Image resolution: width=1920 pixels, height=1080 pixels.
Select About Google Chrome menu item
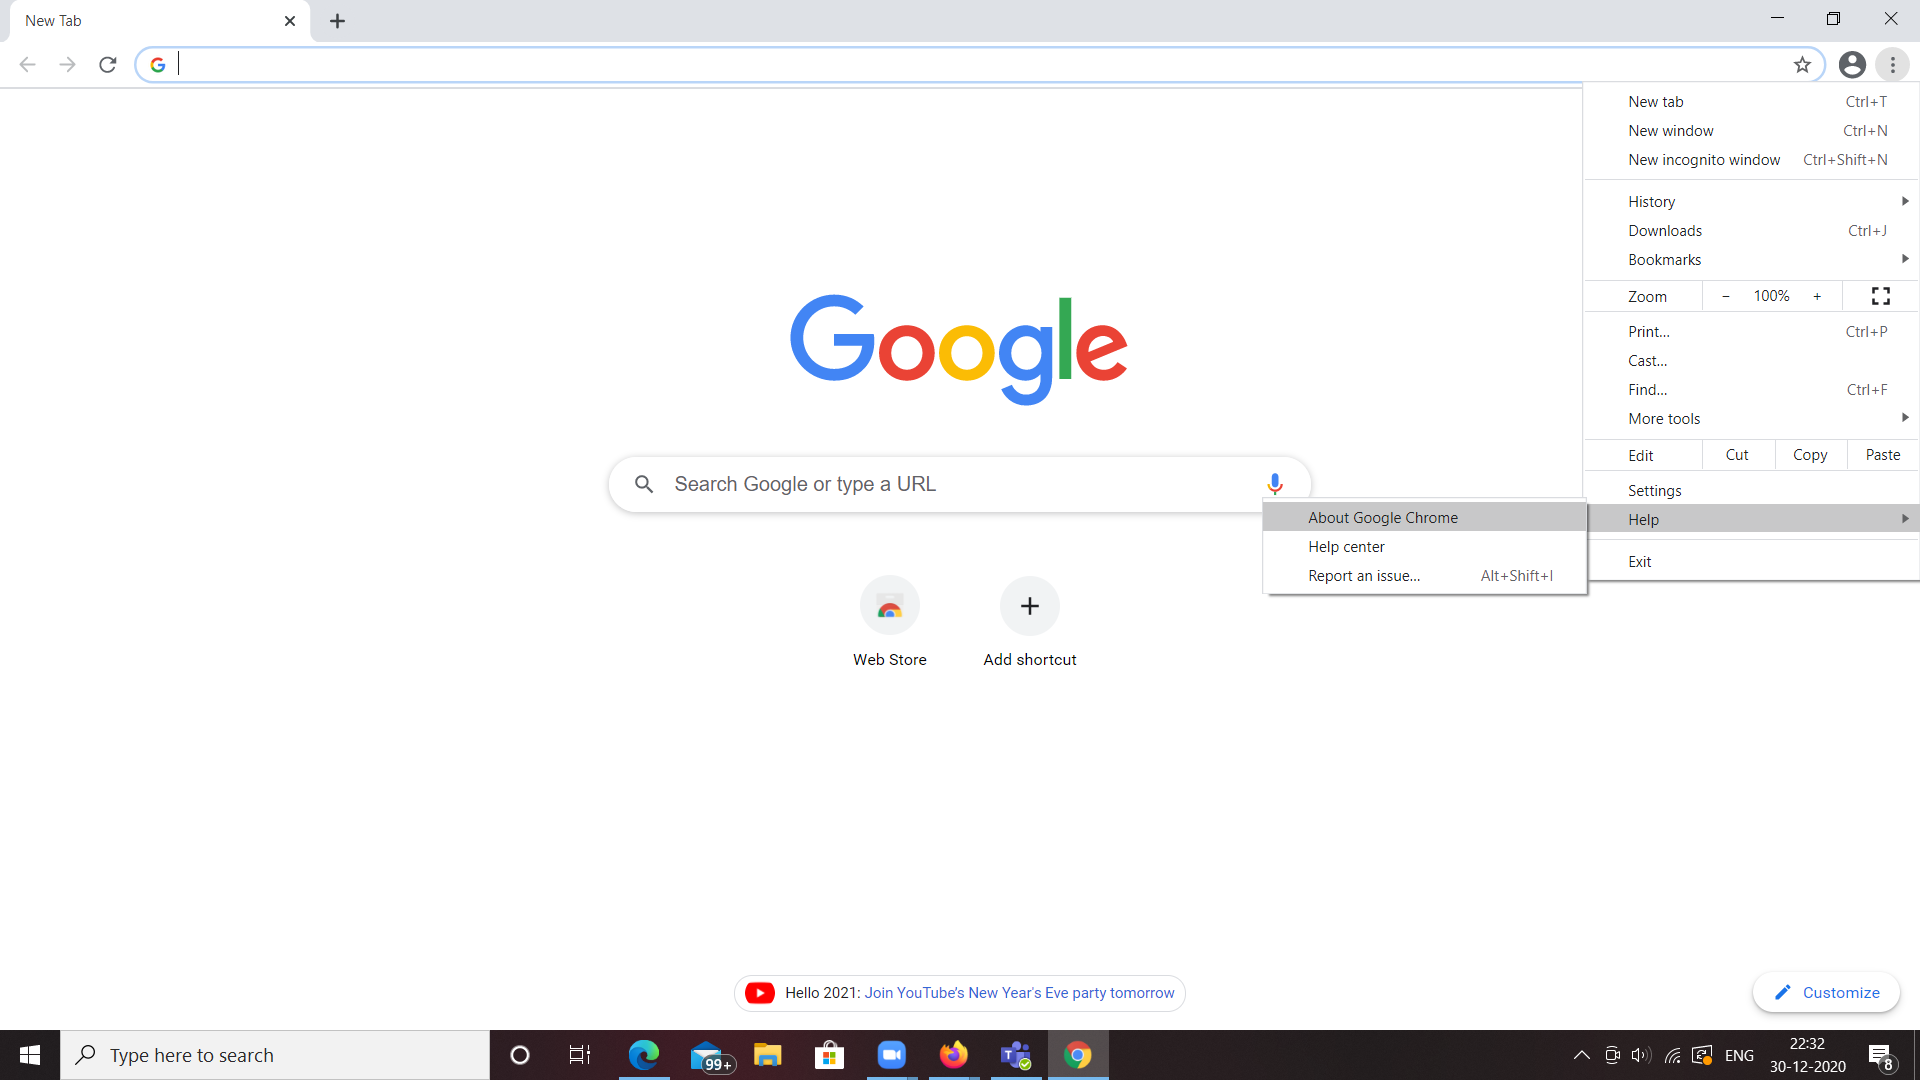(1382, 517)
